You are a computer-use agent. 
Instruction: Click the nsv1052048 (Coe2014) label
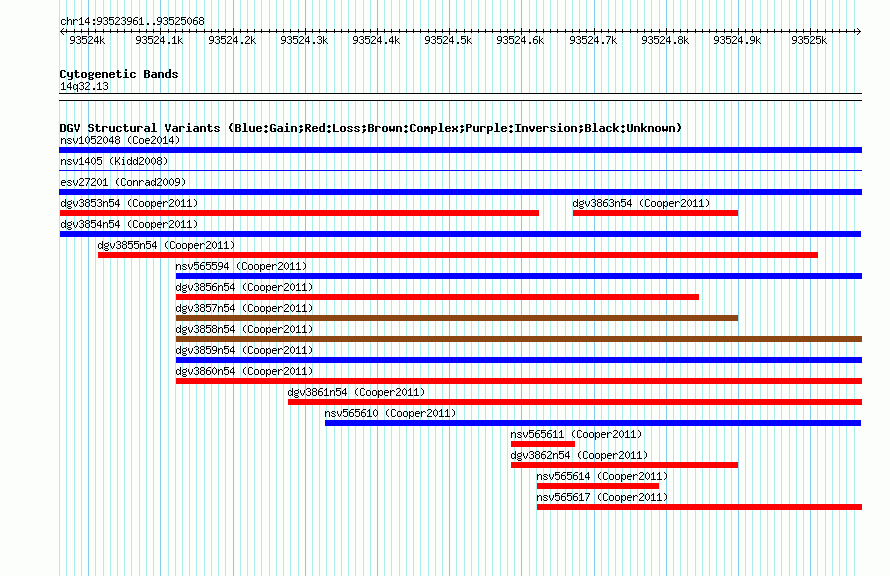[120, 140]
